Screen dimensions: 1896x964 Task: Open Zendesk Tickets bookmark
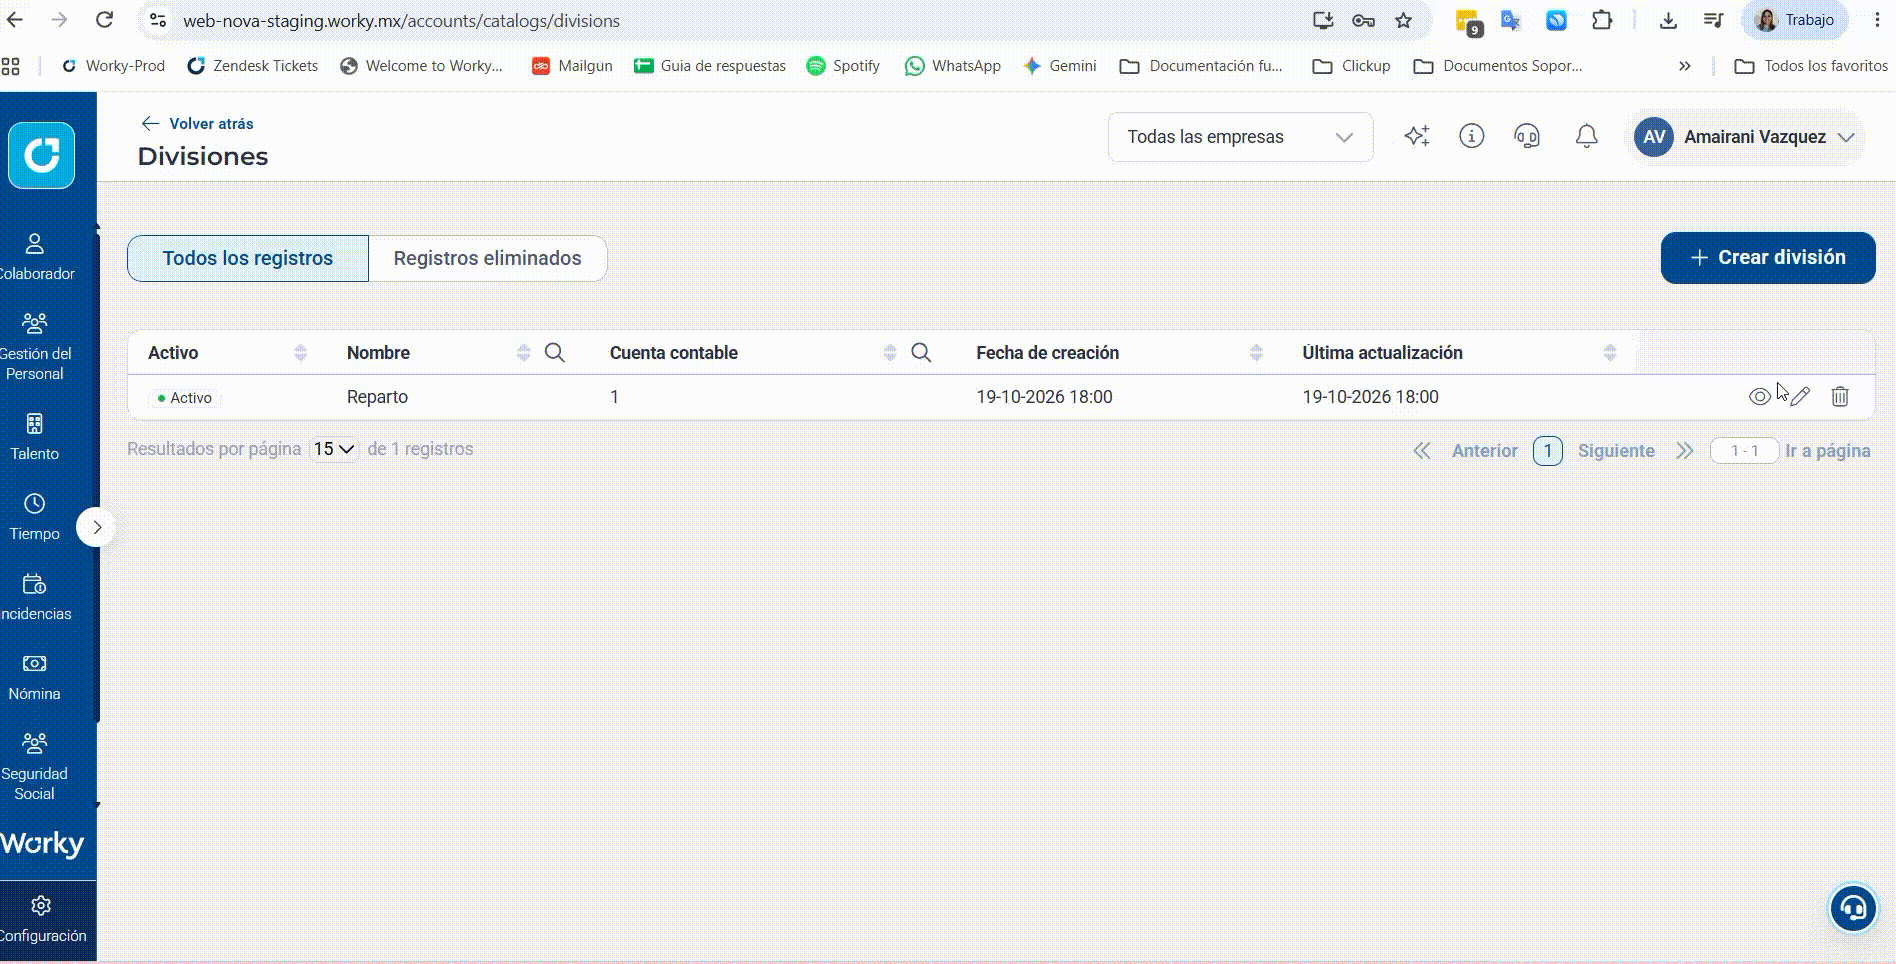pos(253,66)
